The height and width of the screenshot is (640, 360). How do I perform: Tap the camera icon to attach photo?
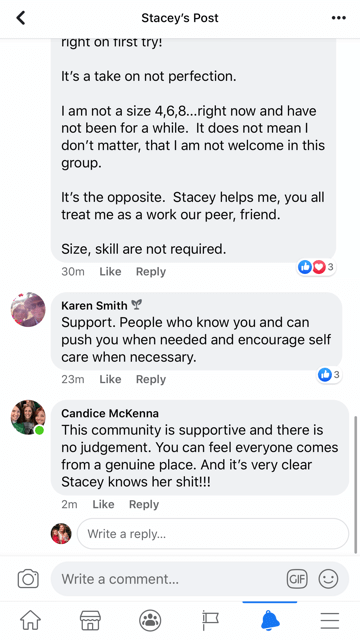28,579
